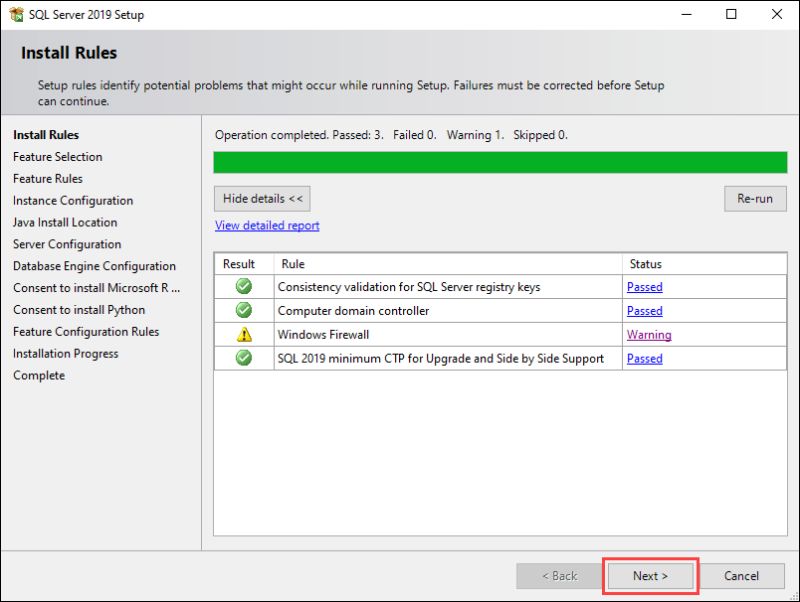Select Installation Progress in the sidebar

tap(65, 353)
